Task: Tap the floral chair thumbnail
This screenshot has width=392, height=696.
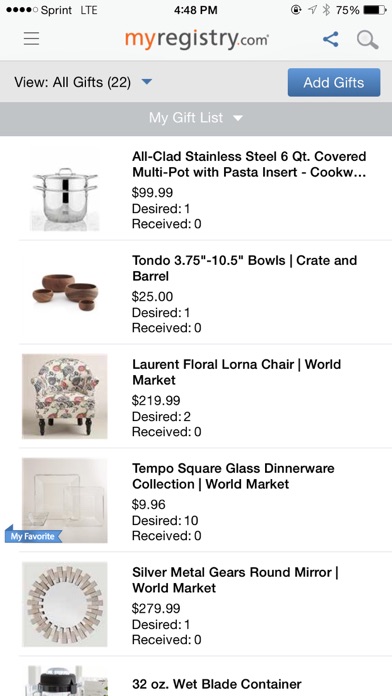Action: point(65,396)
